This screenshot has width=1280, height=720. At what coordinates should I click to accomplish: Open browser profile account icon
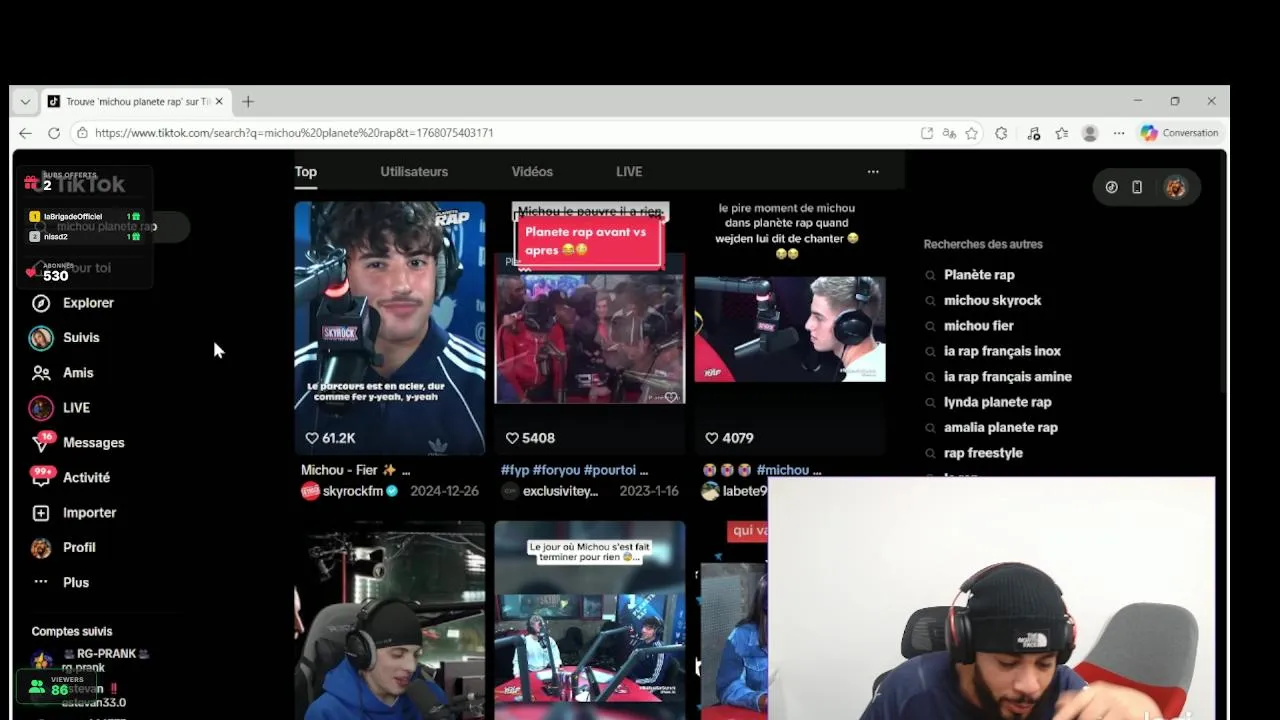1090,133
